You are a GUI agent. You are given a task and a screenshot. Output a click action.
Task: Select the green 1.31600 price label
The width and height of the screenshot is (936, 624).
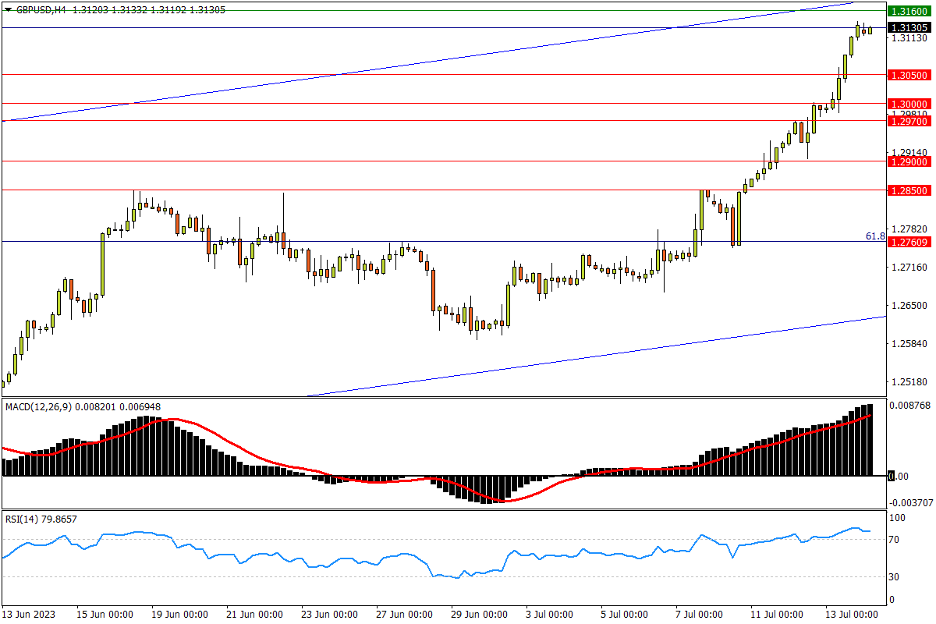(x=909, y=11)
